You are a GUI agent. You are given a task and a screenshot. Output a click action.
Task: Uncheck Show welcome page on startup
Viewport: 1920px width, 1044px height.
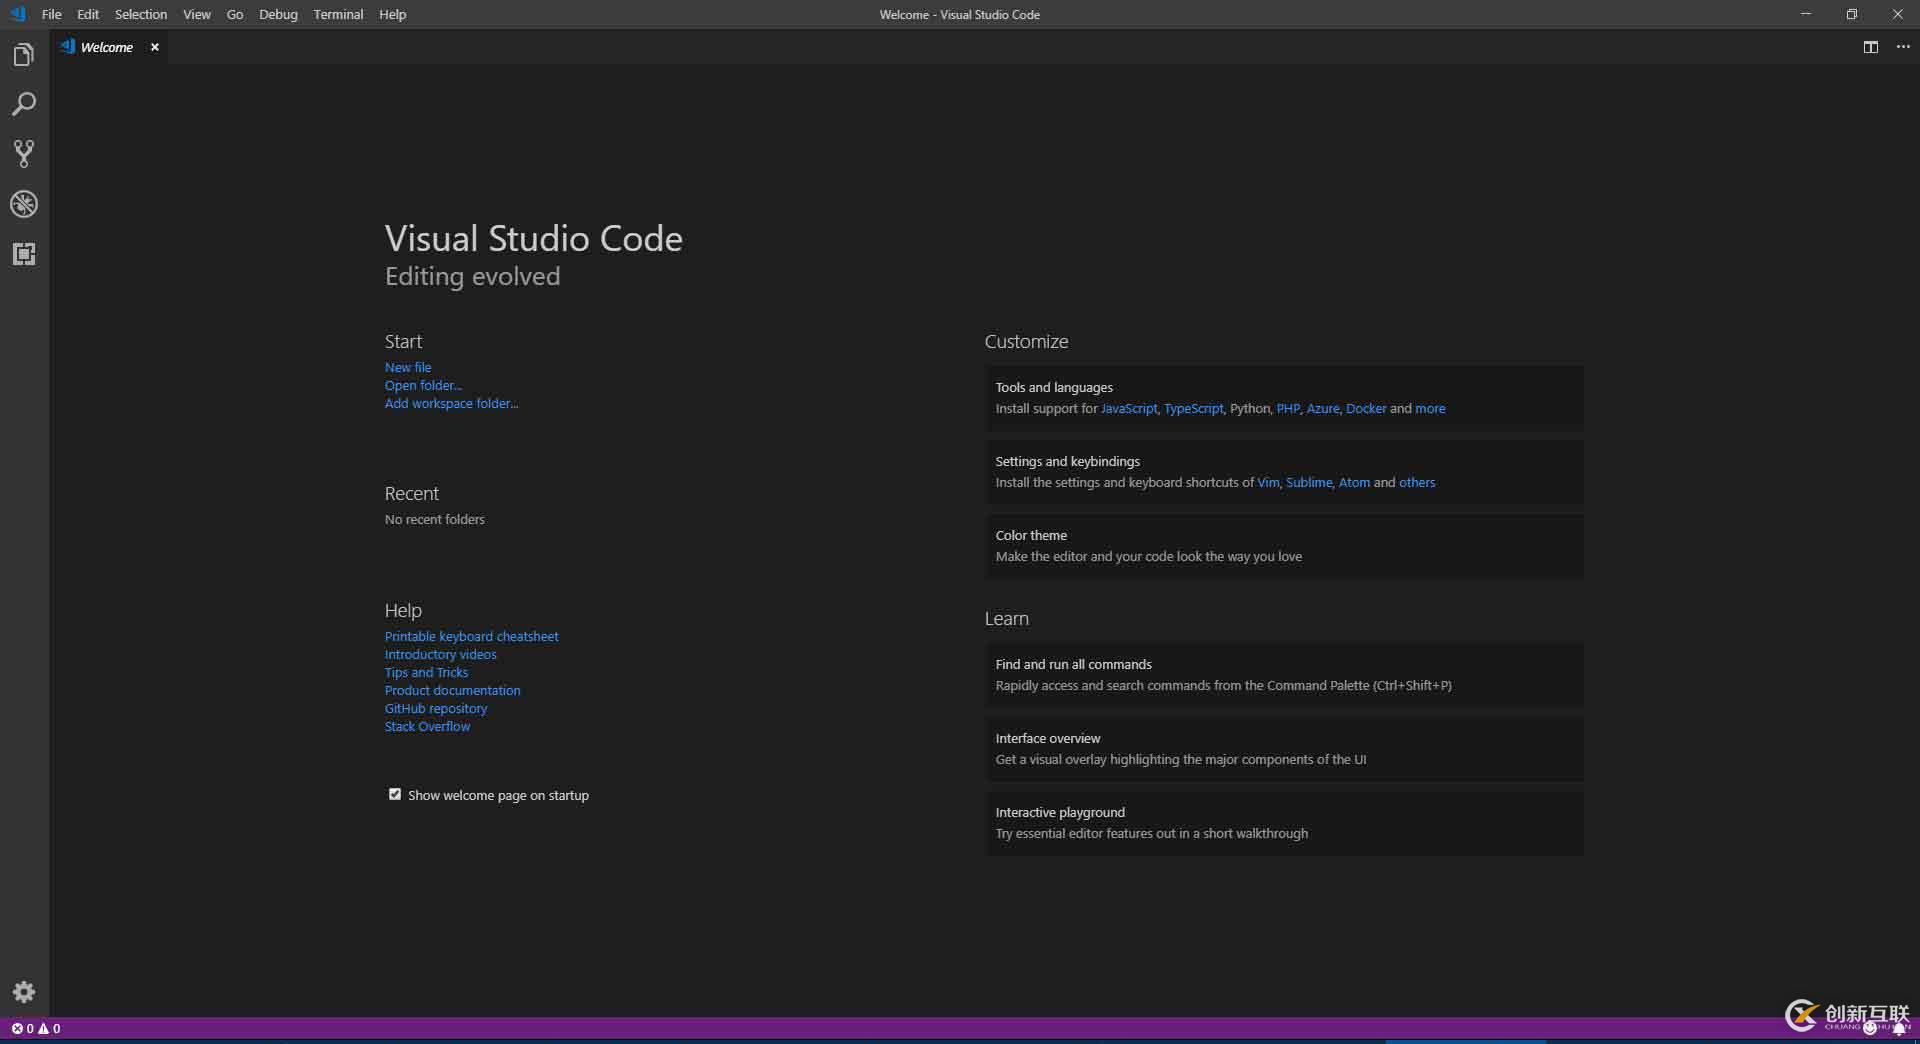pyautogui.click(x=395, y=793)
